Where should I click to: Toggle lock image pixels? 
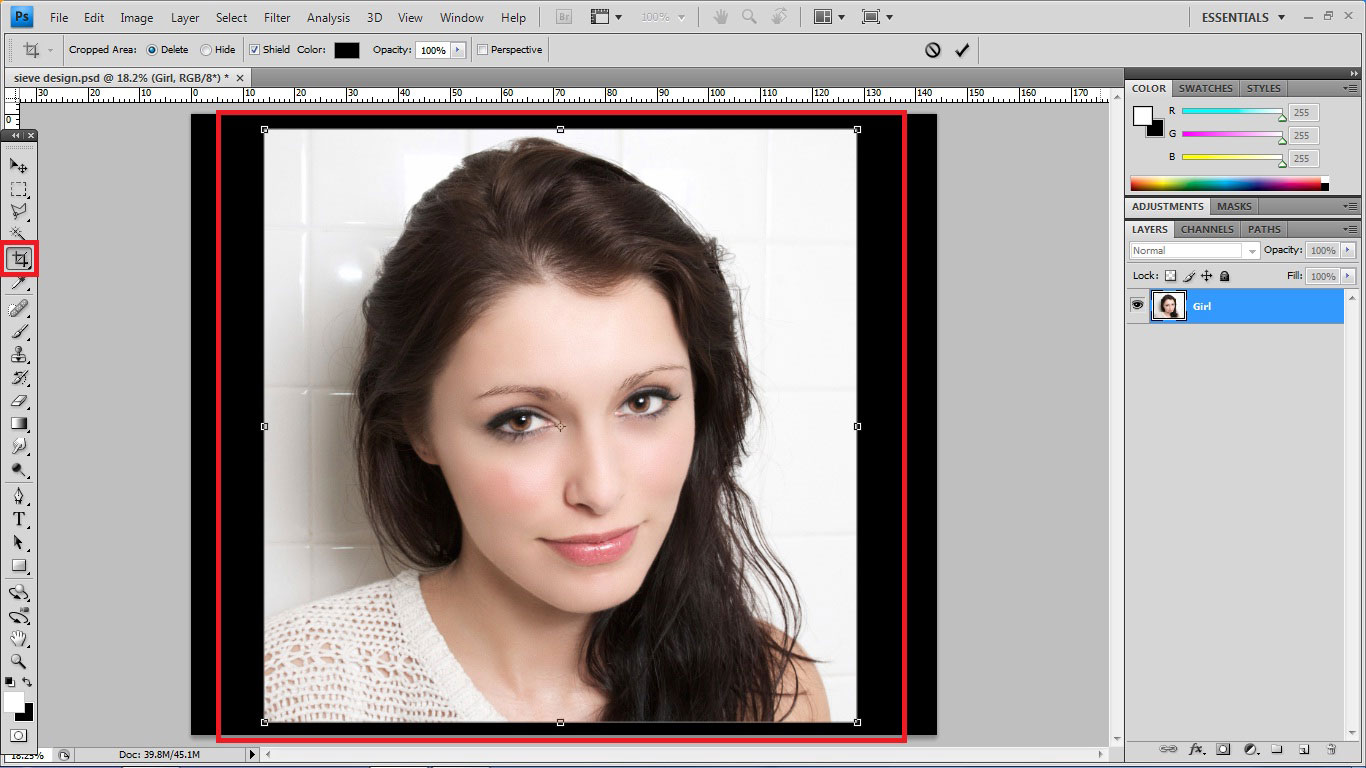coord(1189,276)
